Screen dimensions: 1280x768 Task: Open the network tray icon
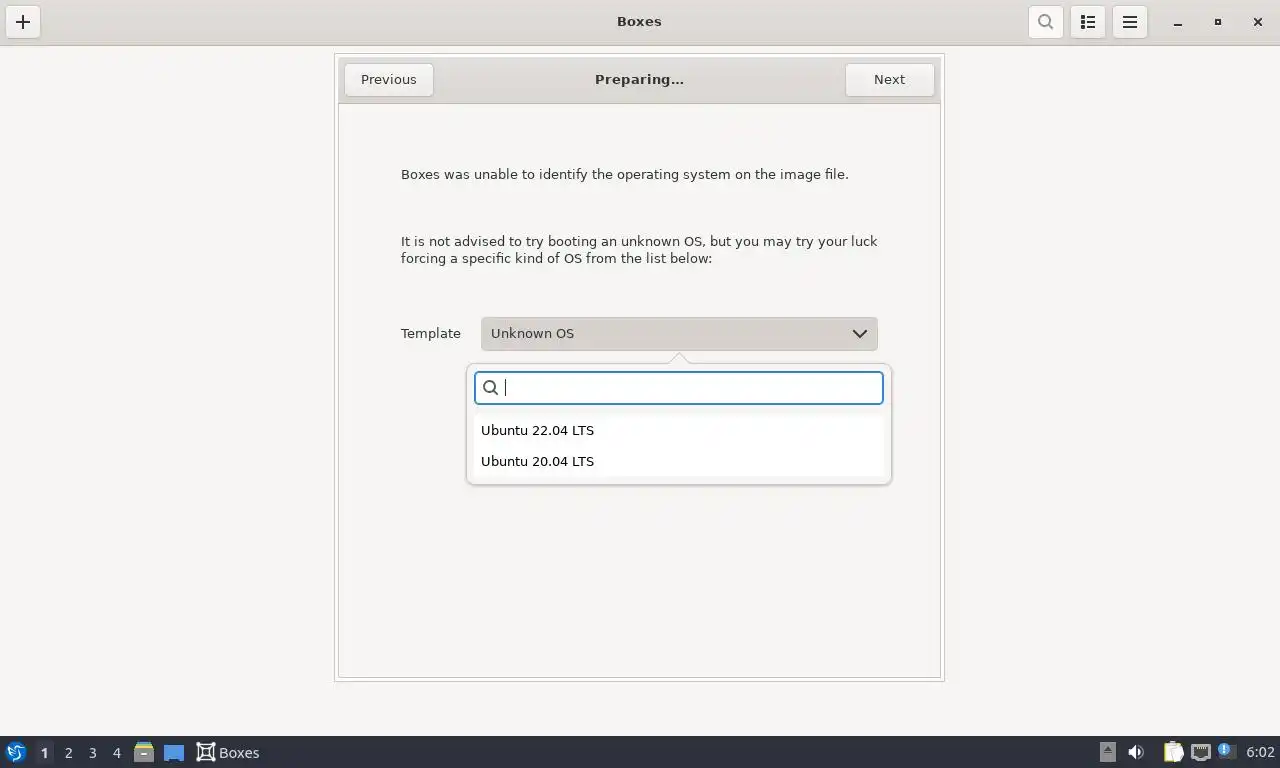pyautogui.click(x=1200, y=753)
